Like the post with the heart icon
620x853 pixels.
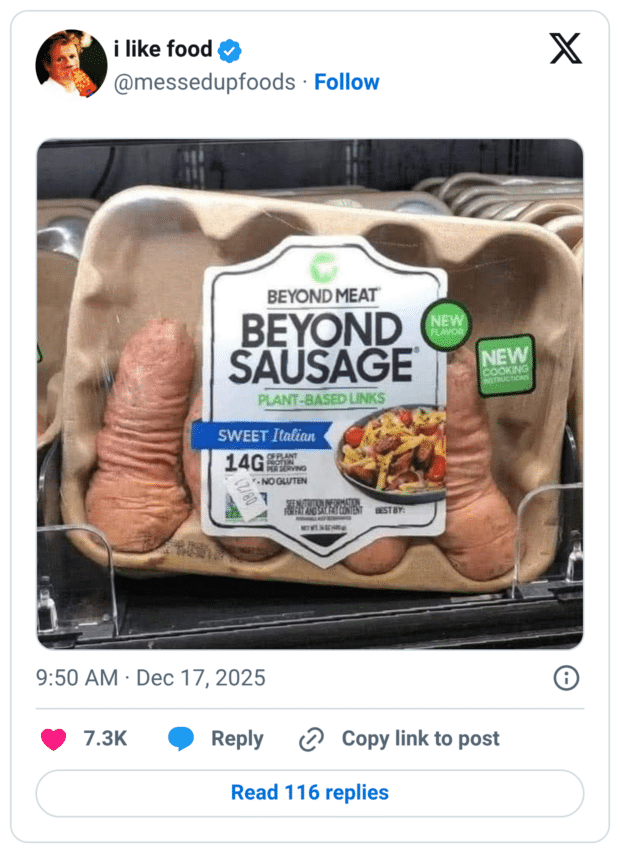pos(53,739)
